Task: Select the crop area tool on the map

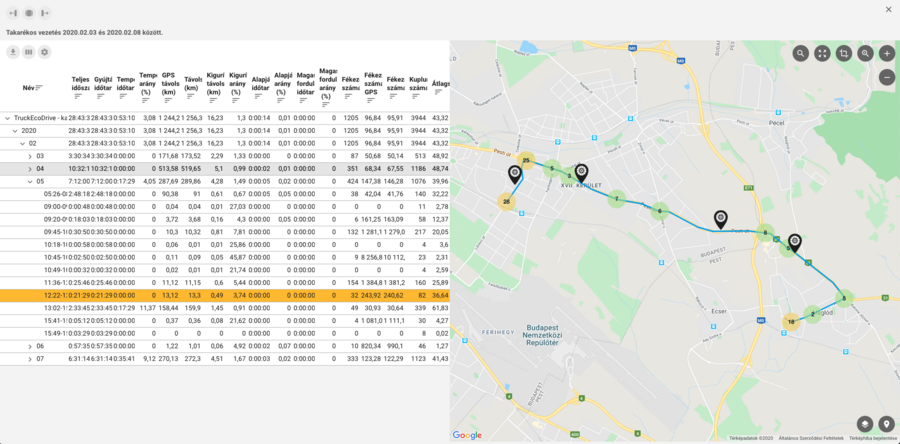Action: tap(844, 54)
